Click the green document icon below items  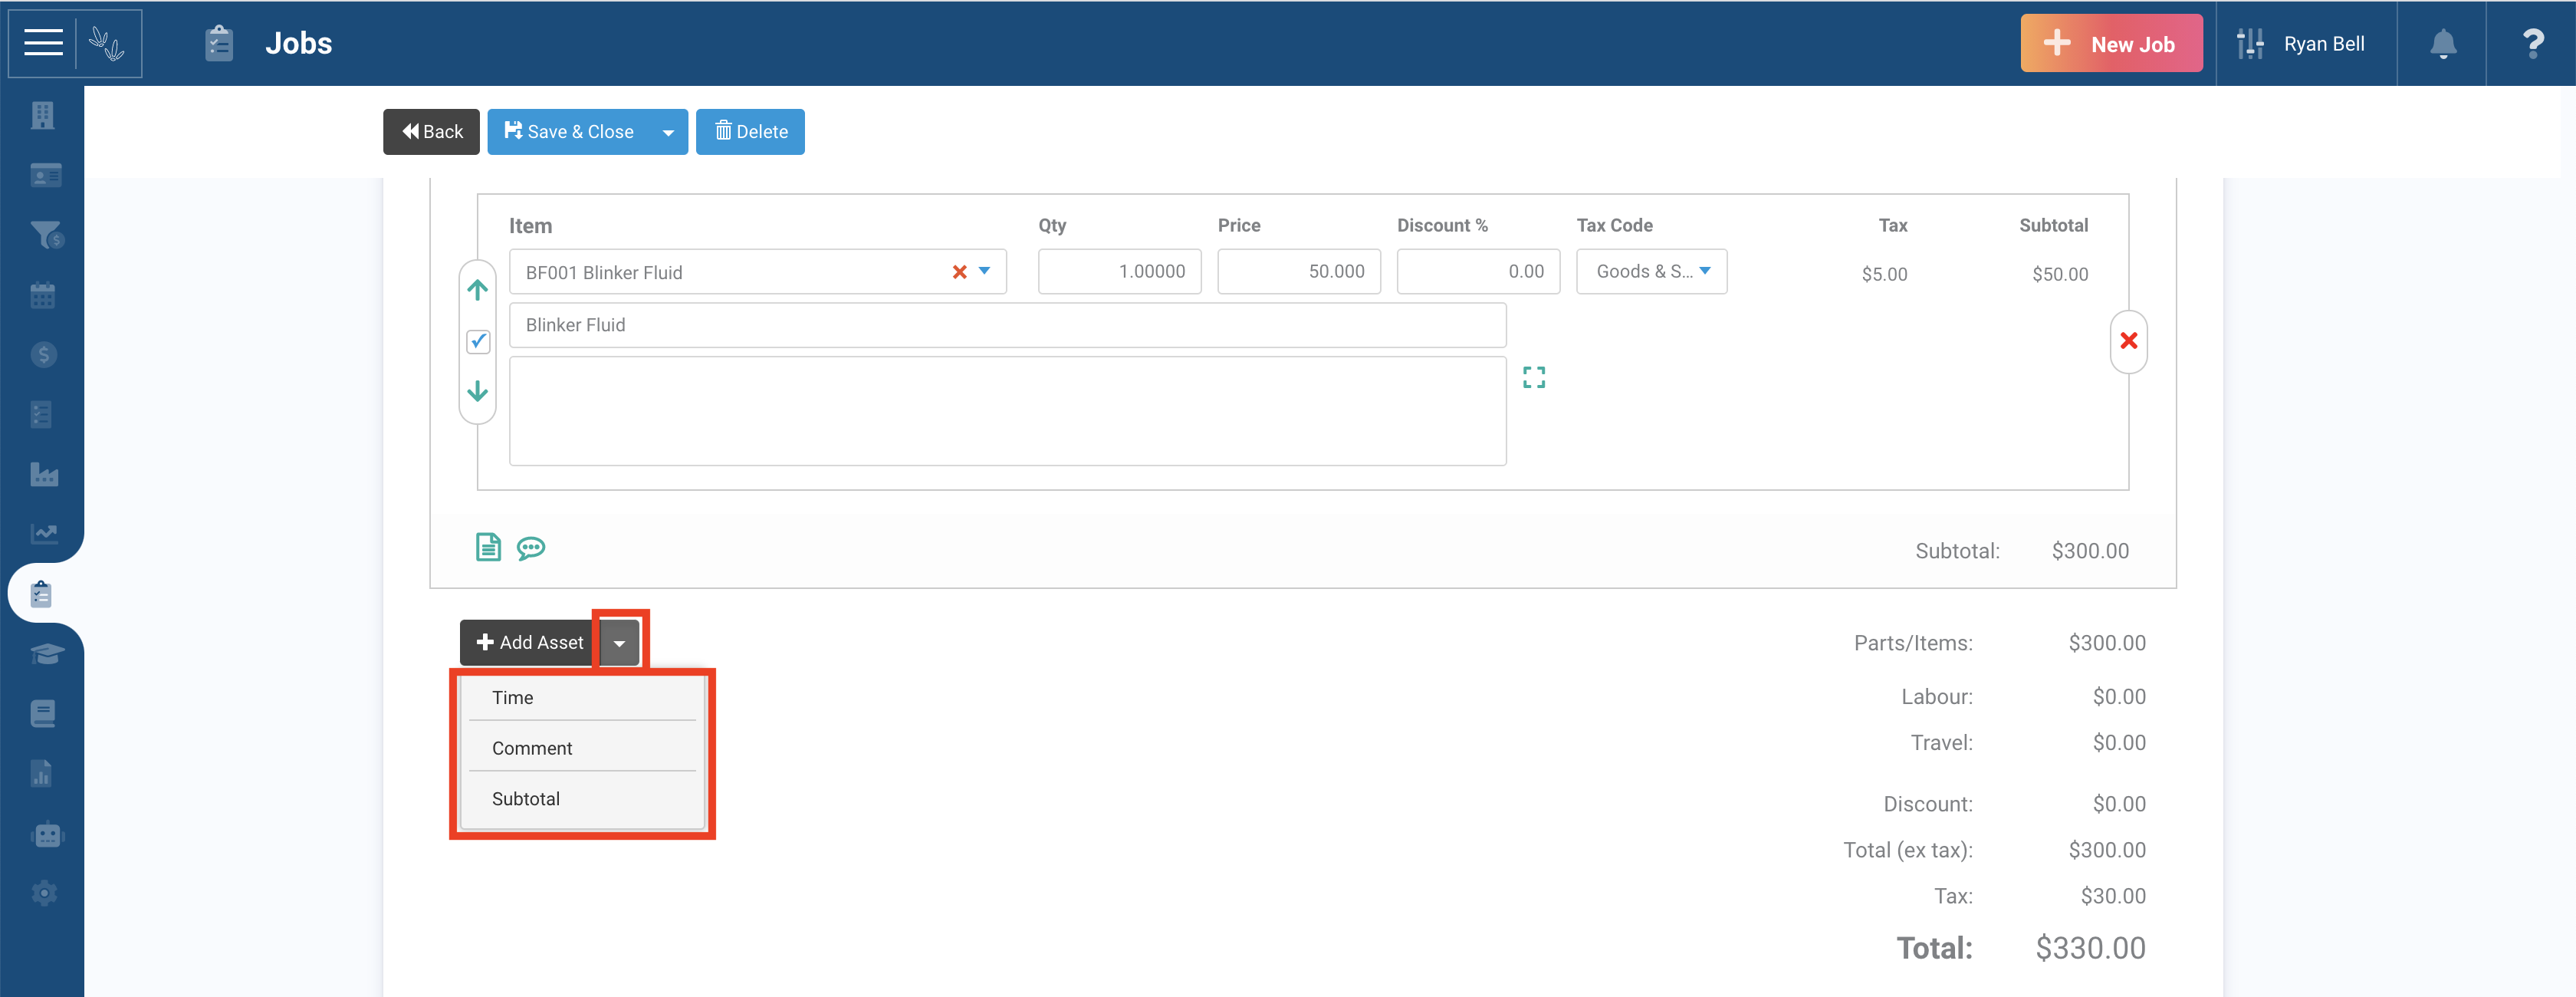pyautogui.click(x=488, y=547)
